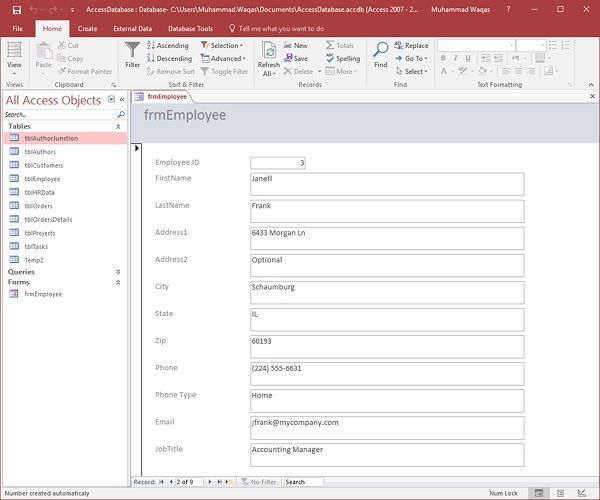Open the View button in ribbon
The height and width of the screenshot is (500, 600).
(14, 58)
